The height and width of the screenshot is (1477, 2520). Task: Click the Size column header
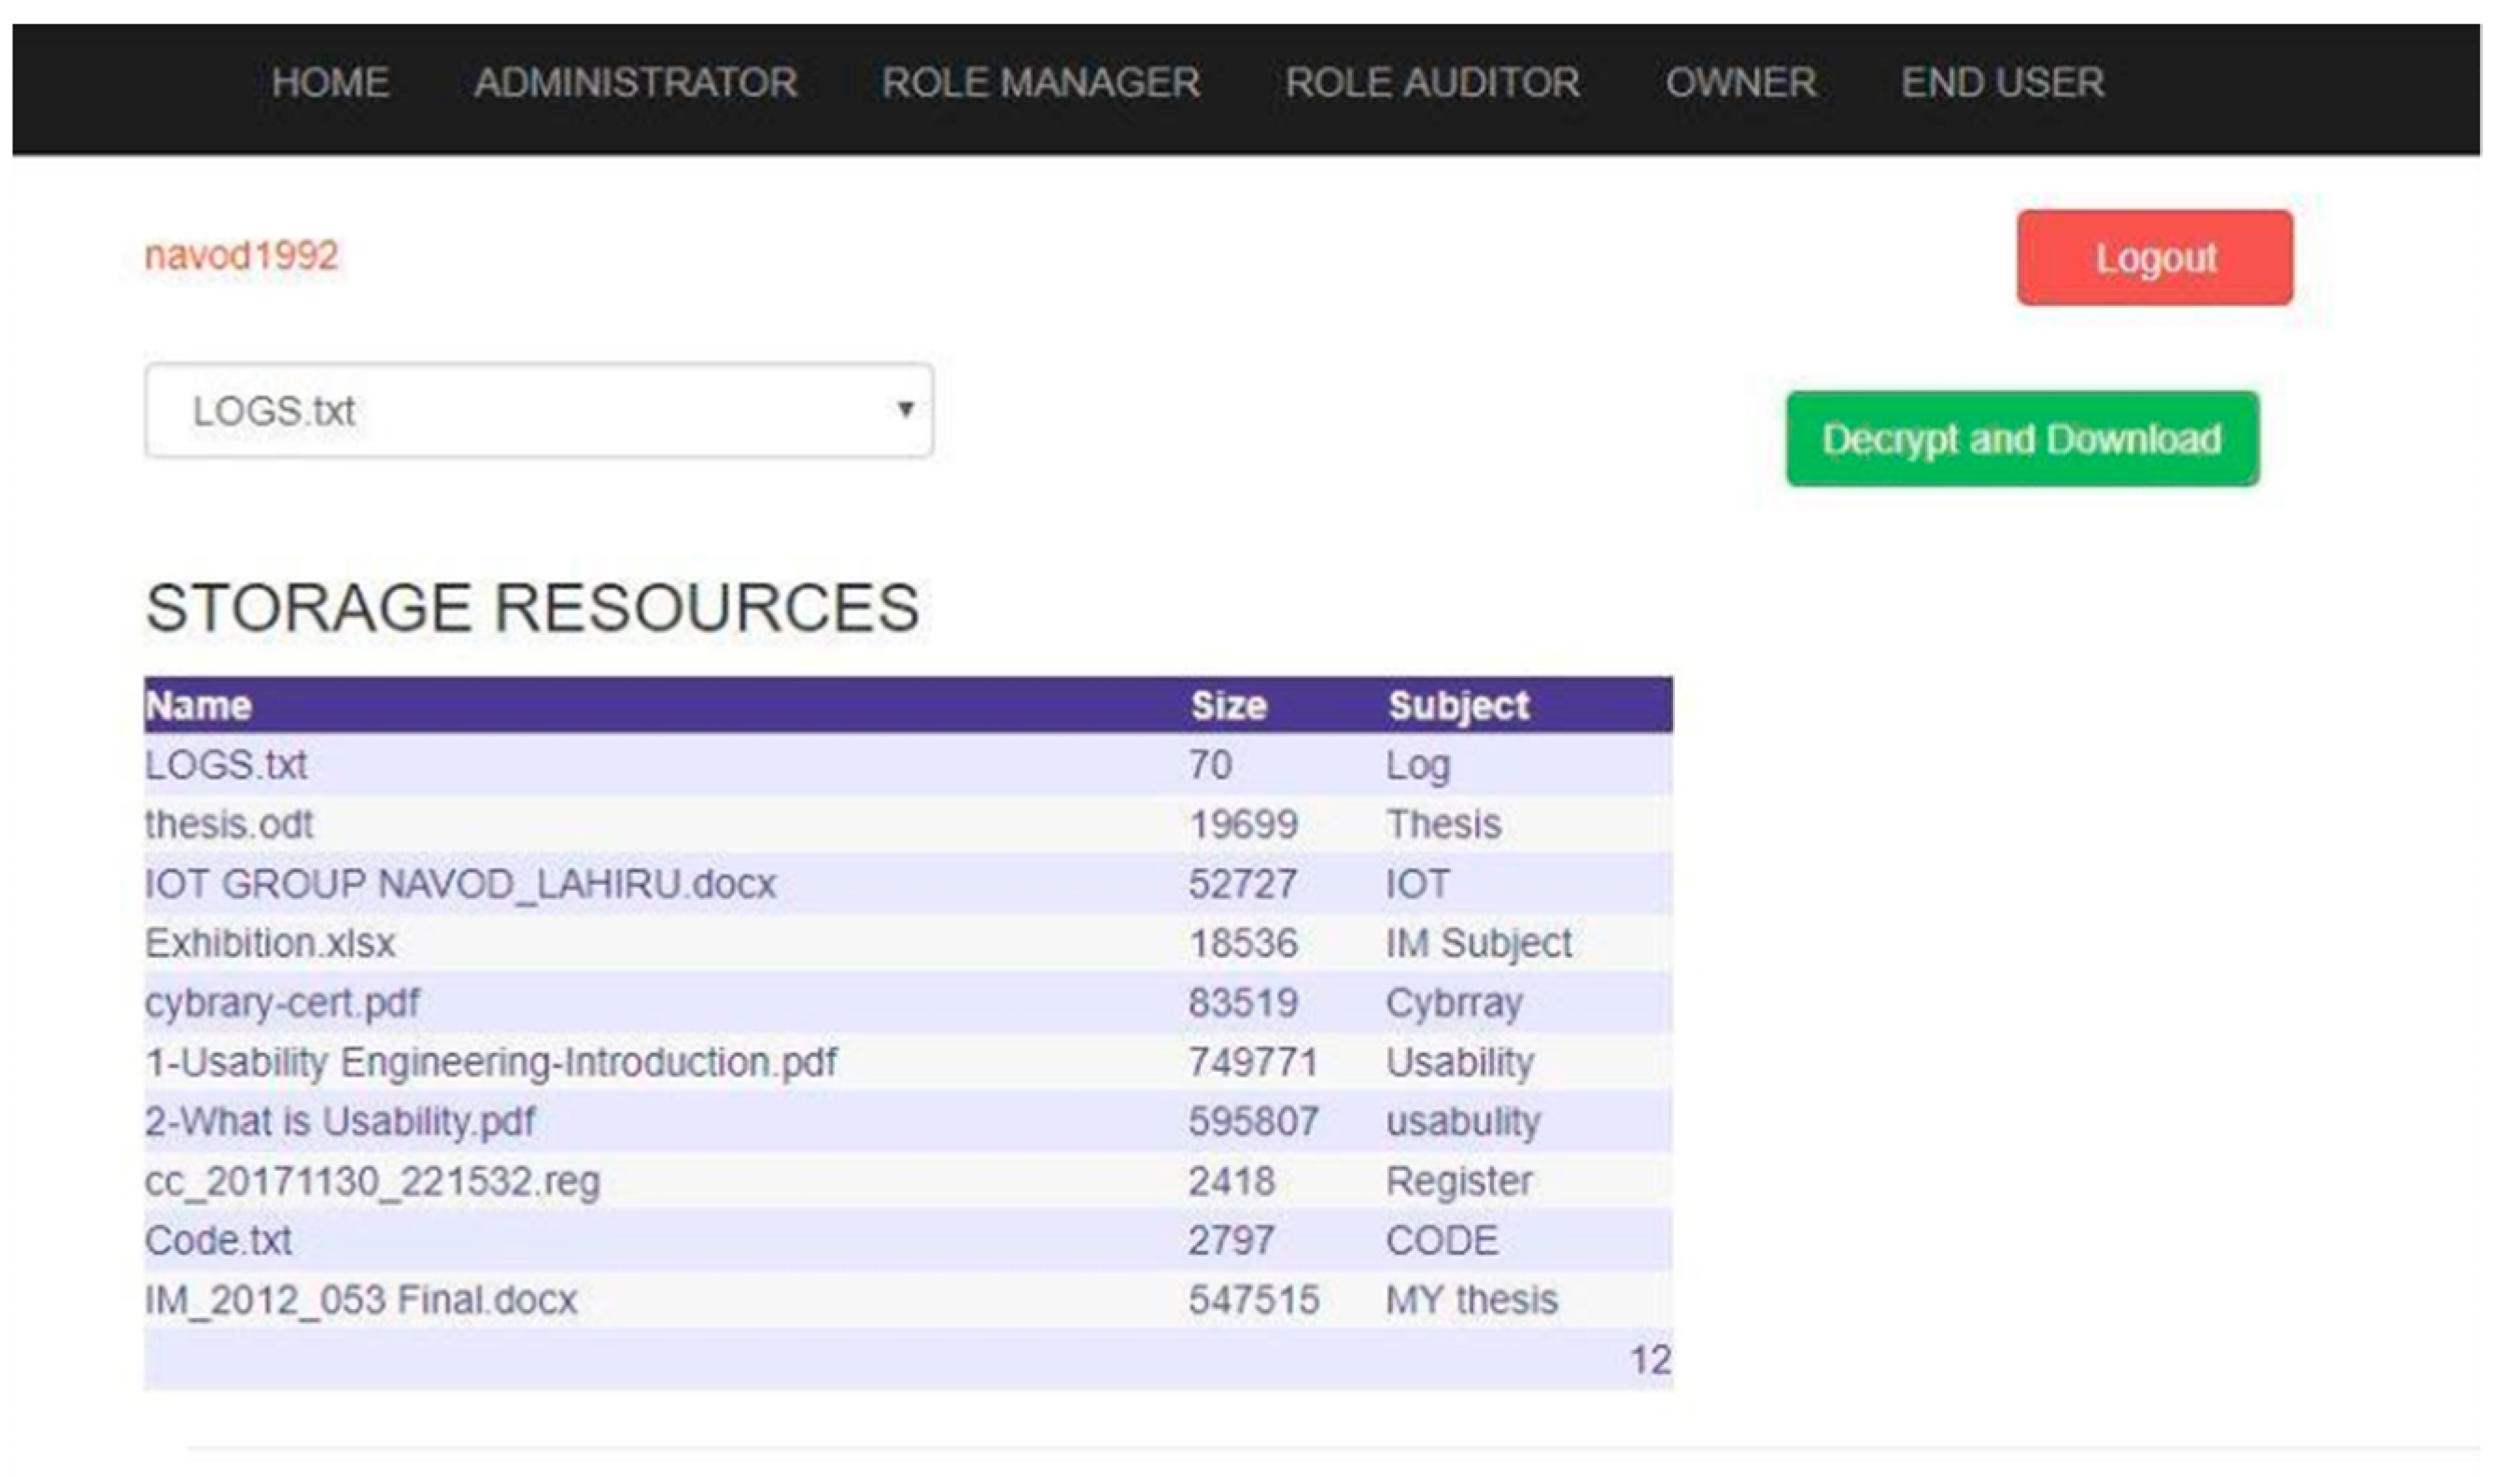point(1229,706)
